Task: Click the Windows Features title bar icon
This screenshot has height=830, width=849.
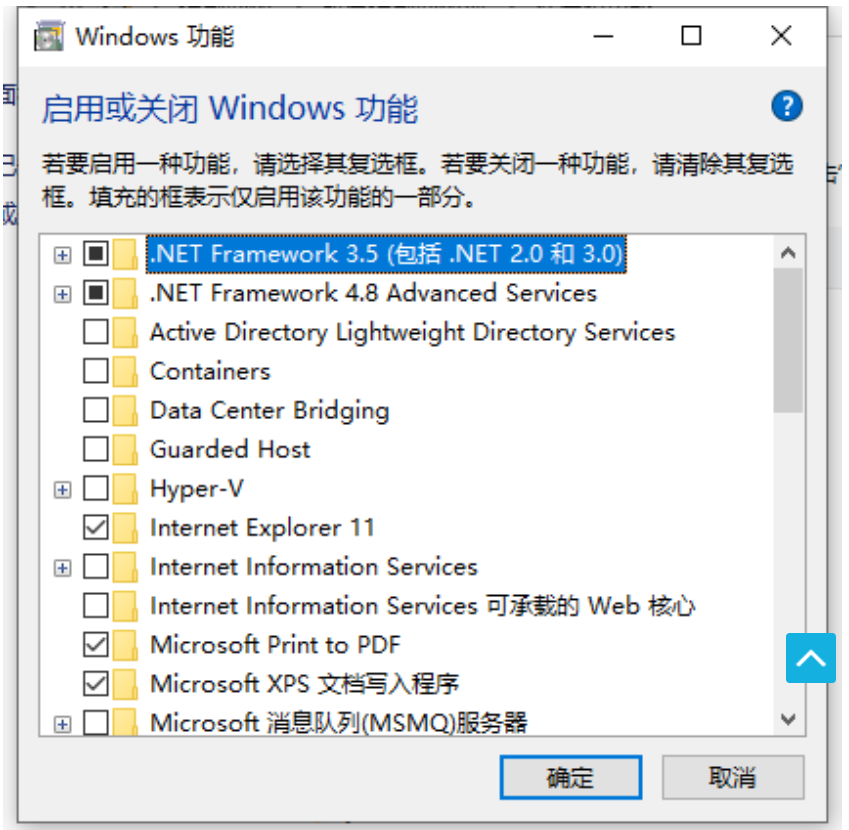Action: (x=48, y=37)
